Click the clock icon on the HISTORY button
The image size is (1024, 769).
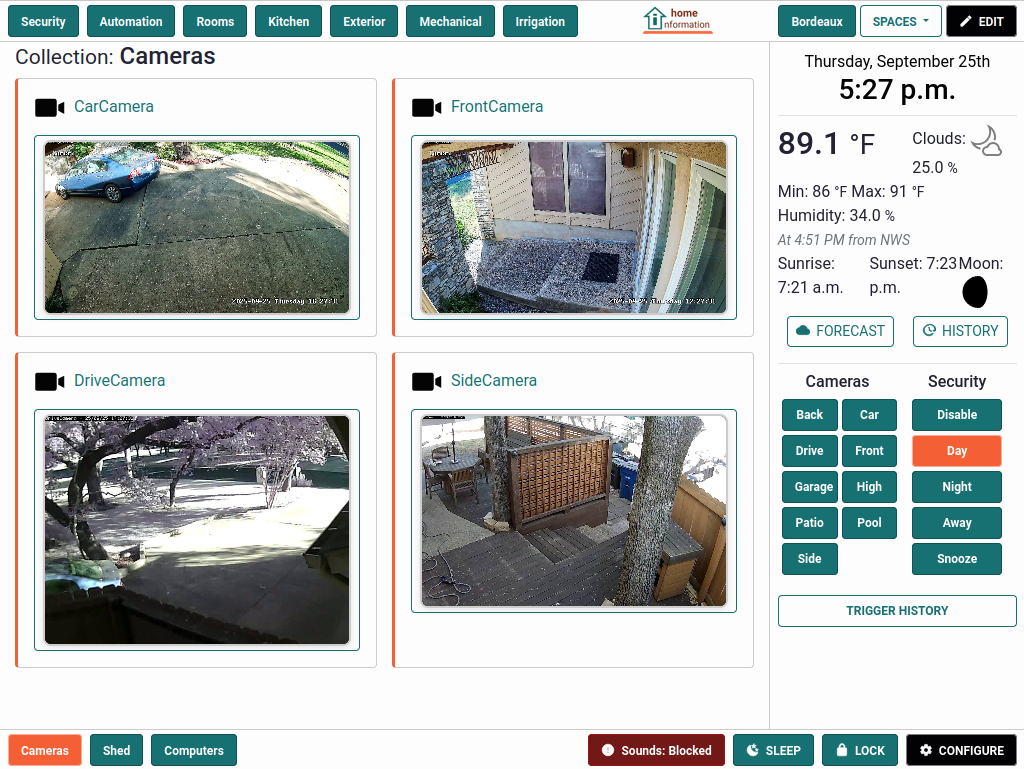point(931,331)
